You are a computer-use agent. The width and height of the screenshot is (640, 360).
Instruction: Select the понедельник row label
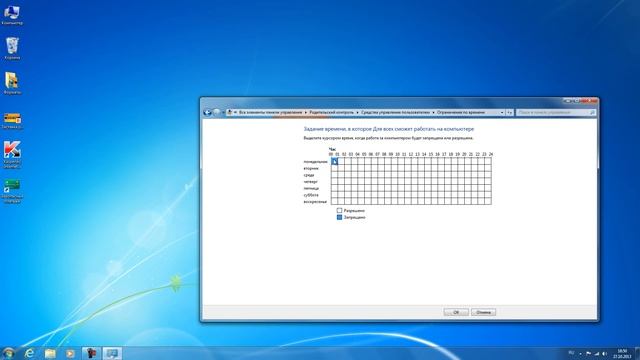click(x=316, y=162)
